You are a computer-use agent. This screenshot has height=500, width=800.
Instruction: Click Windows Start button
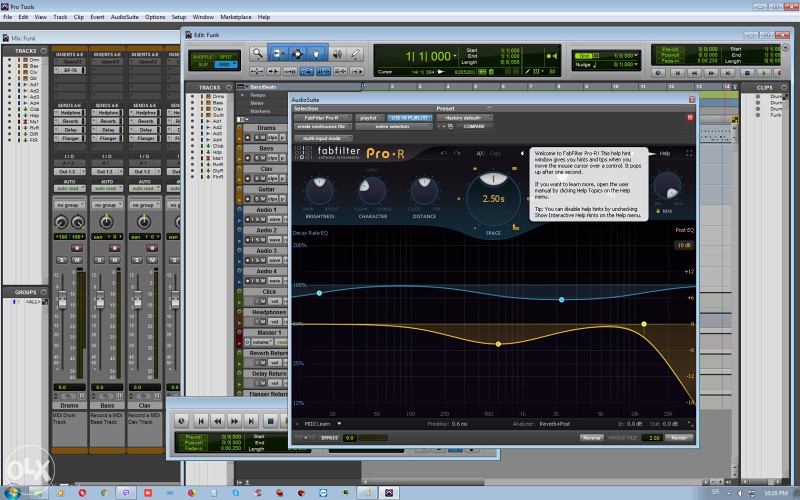point(13,492)
